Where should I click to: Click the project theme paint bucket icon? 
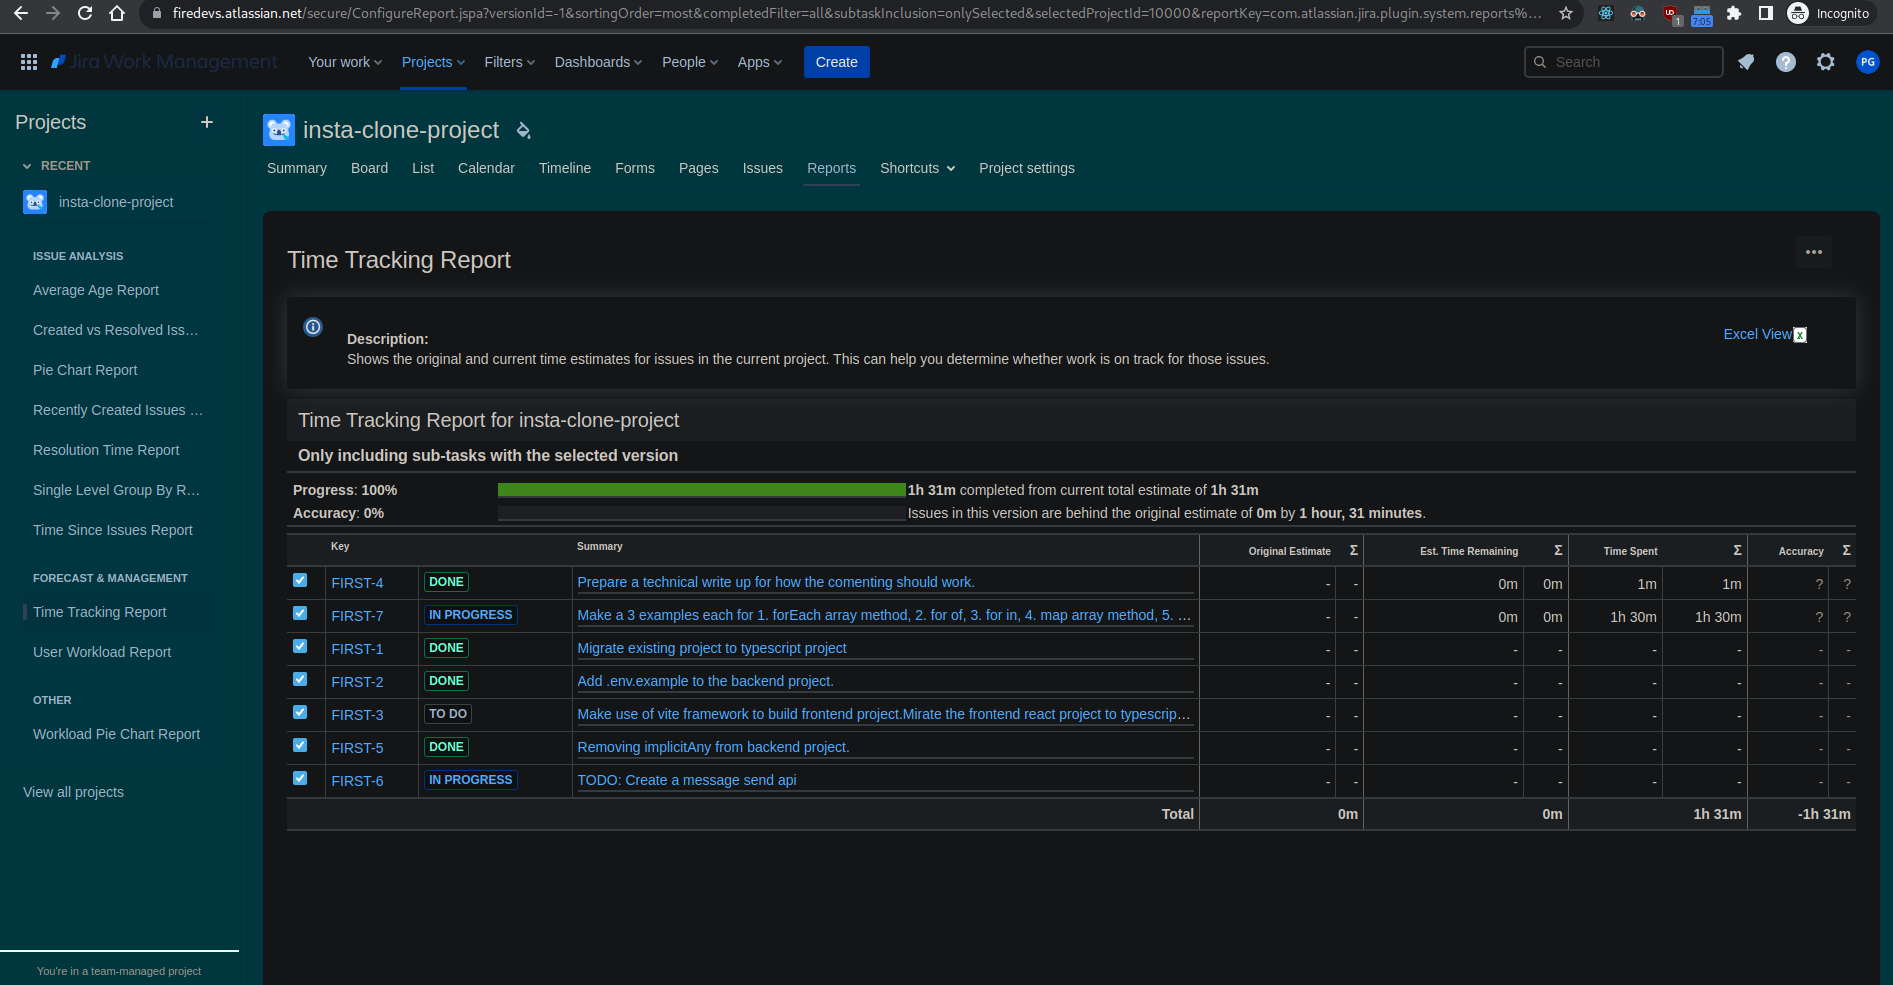[x=523, y=130]
